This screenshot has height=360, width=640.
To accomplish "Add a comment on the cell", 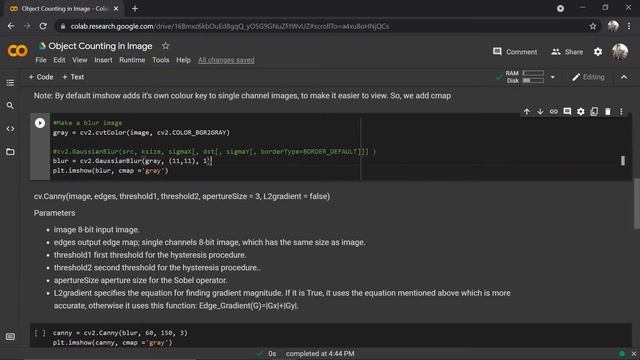I will point(567,111).
